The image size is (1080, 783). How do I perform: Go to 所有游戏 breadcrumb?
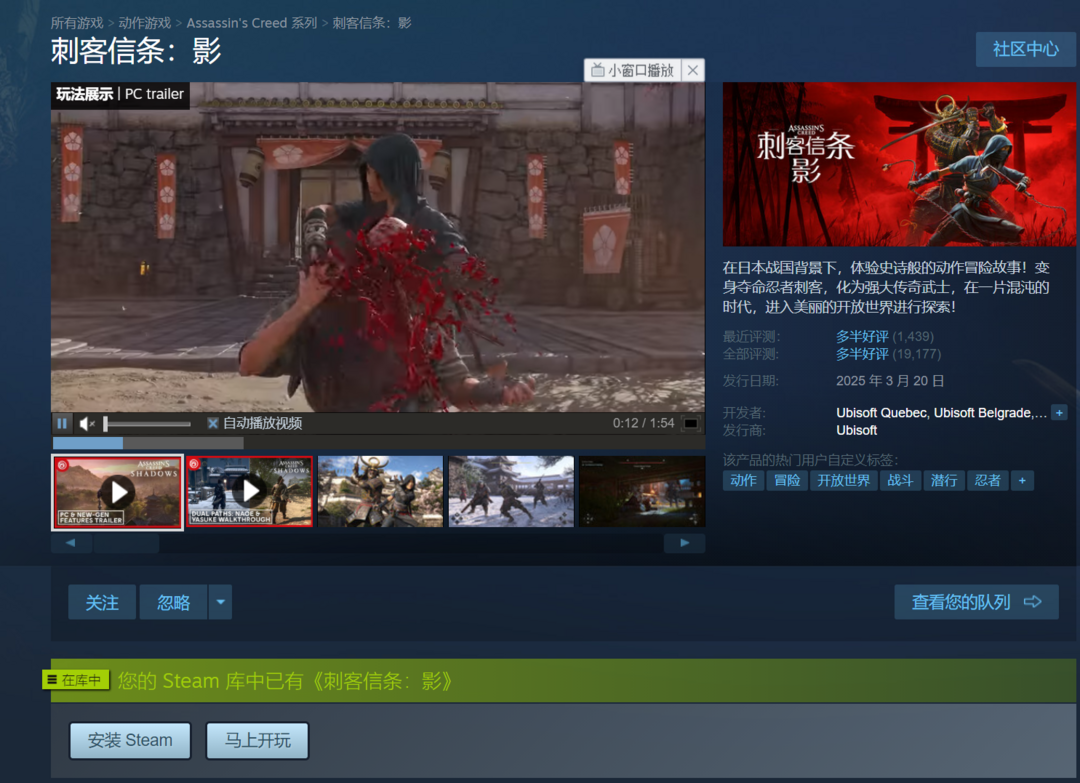(76, 23)
